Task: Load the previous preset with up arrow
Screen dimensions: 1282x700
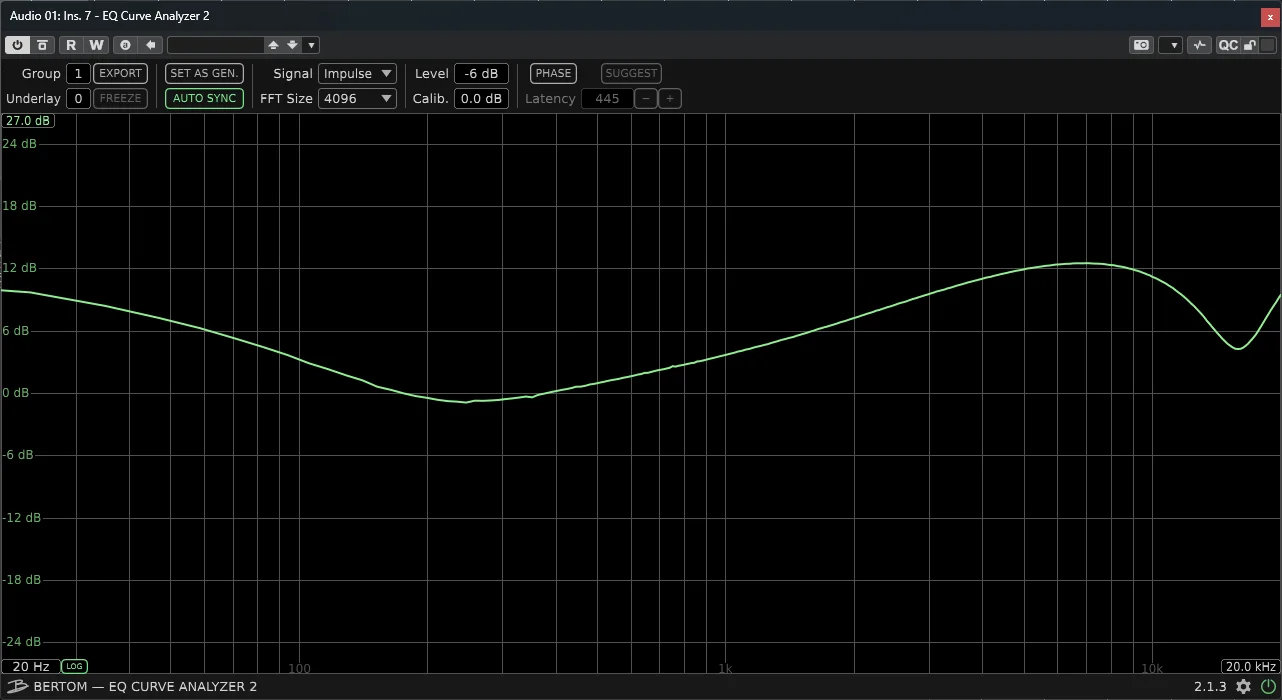Action: tap(273, 45)
